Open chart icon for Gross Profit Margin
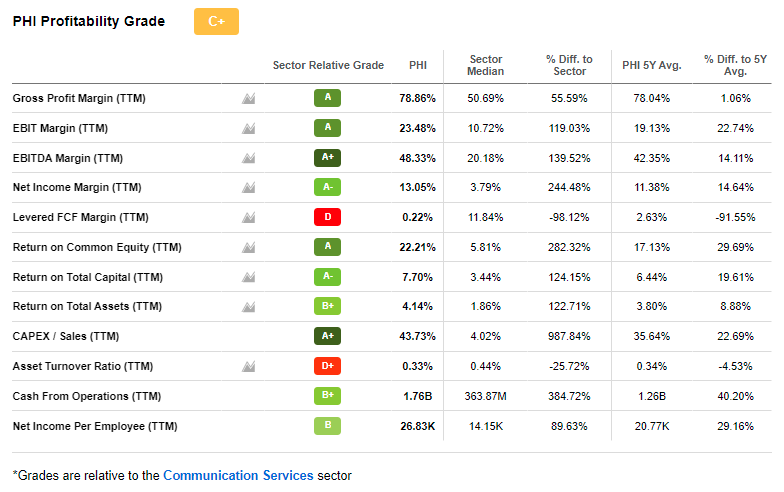 (x=248, y=98)
